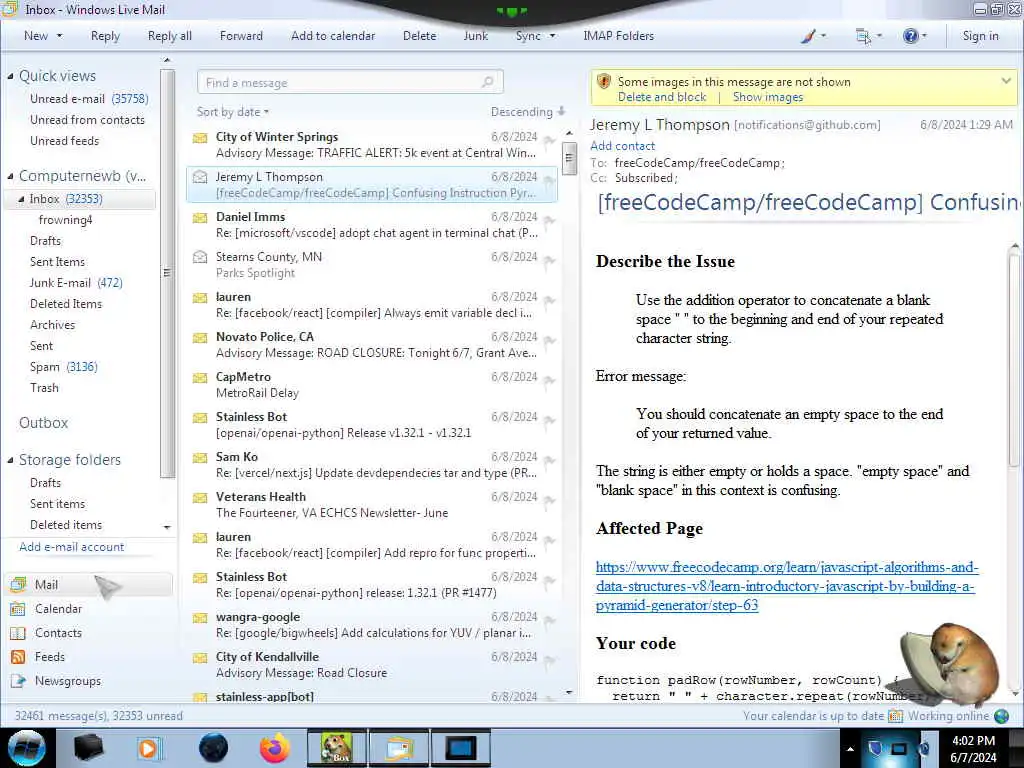Open IMAP Folders from toolbar
Image resolution: width=1024 pixels, height=768 pixels.
pyautogui.click(x=618, y=36)
